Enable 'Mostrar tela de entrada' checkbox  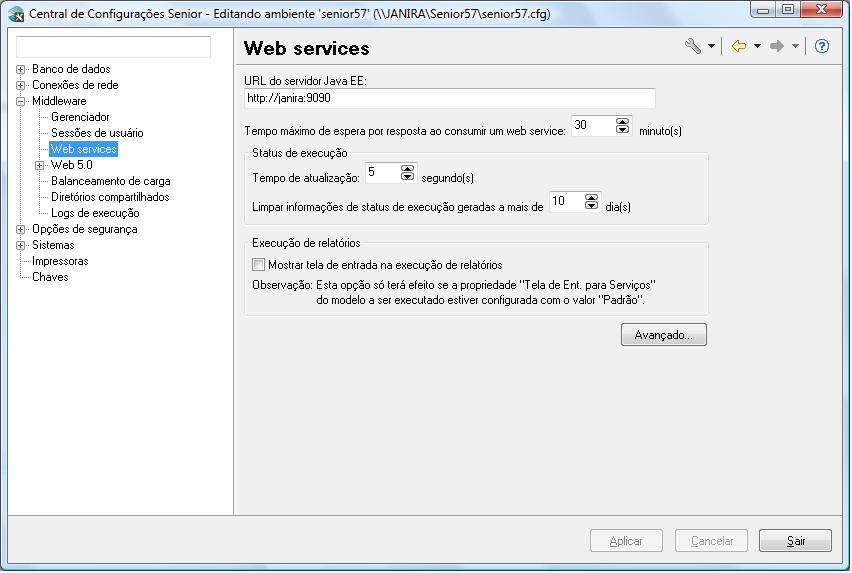coord(259,265)
